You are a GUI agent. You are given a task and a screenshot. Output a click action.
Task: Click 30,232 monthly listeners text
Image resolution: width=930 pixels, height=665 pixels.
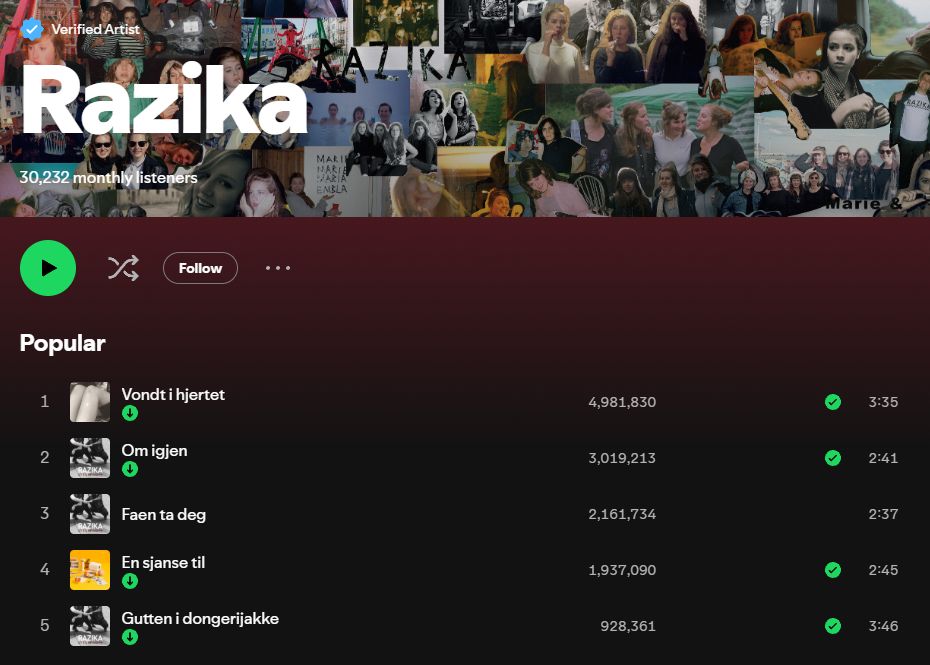[x=109, y=177]
